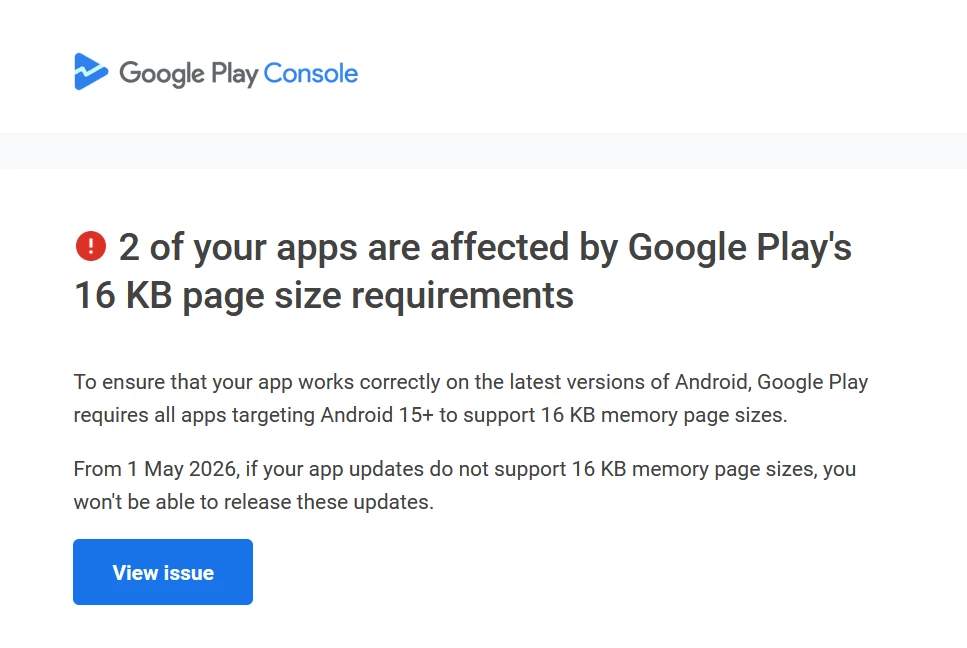Click "memory page sizes, you" in second paragraph
The width and height of the screenshot is (967, 648).
(x=744, y=469)
